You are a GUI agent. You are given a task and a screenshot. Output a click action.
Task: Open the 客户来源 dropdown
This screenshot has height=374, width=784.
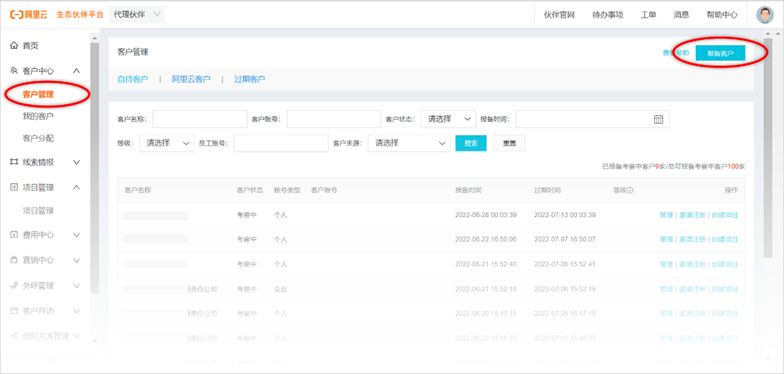point(410,143)
